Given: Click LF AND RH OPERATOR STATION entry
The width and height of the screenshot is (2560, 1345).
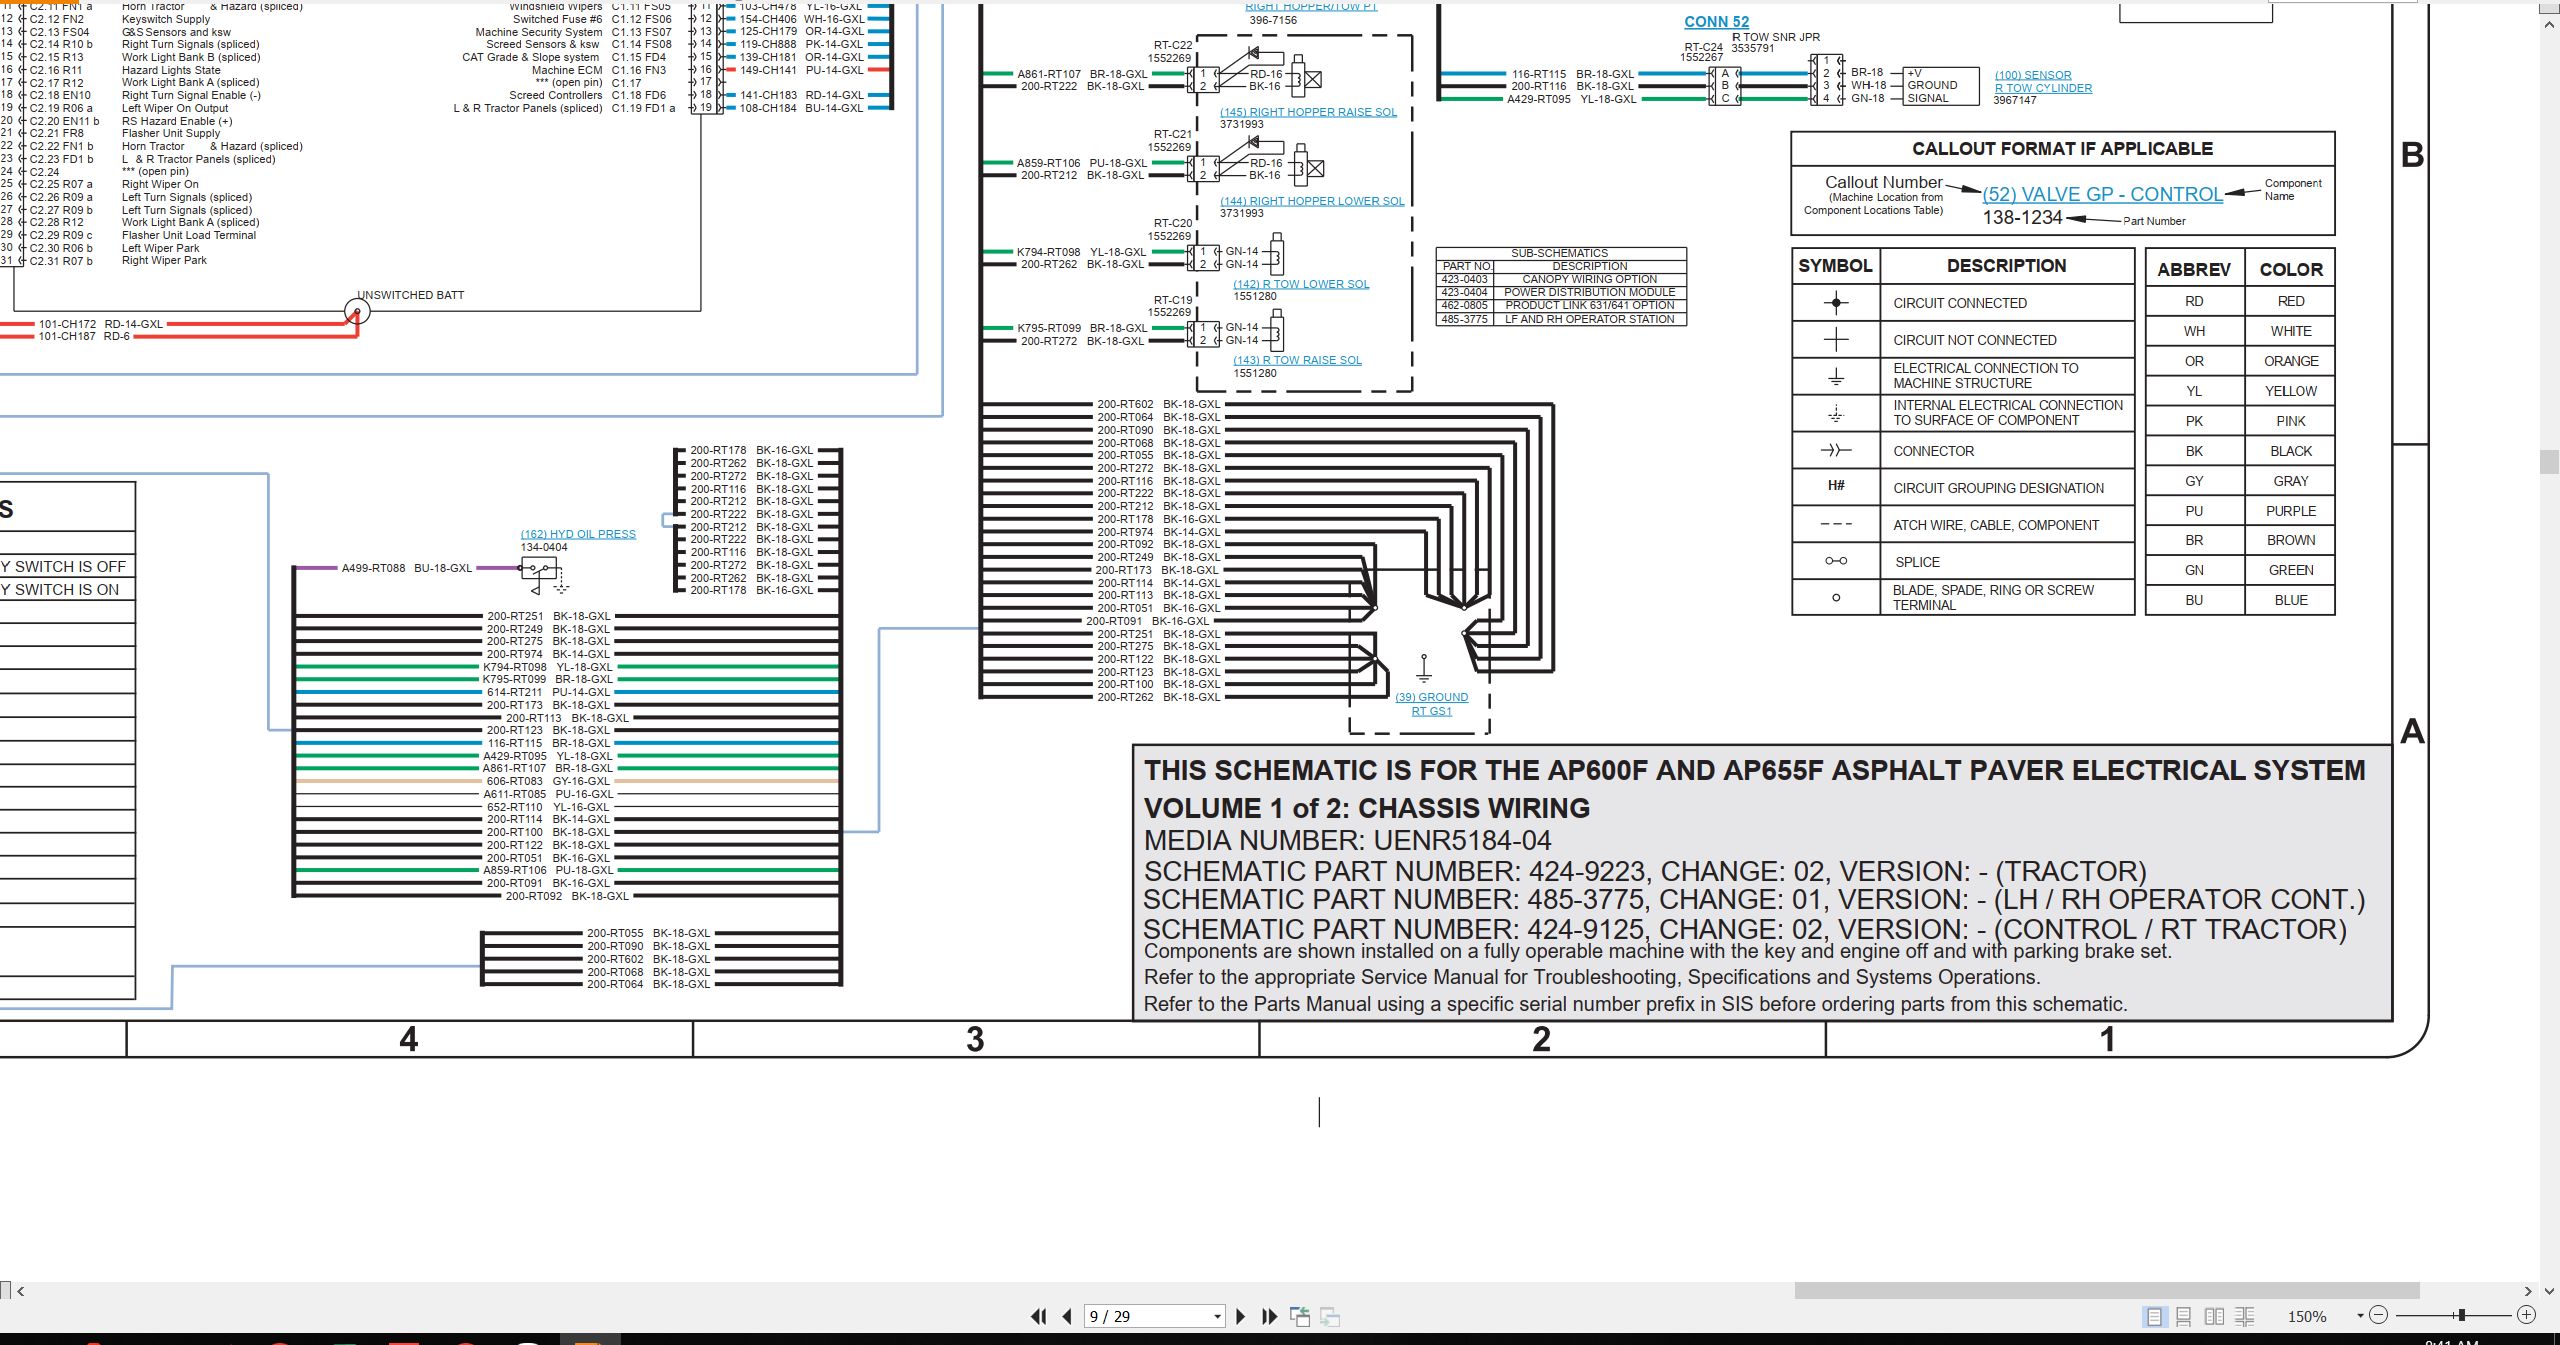Looking at the screenshot, I should pyautogui.click(x=1590, y=319).
